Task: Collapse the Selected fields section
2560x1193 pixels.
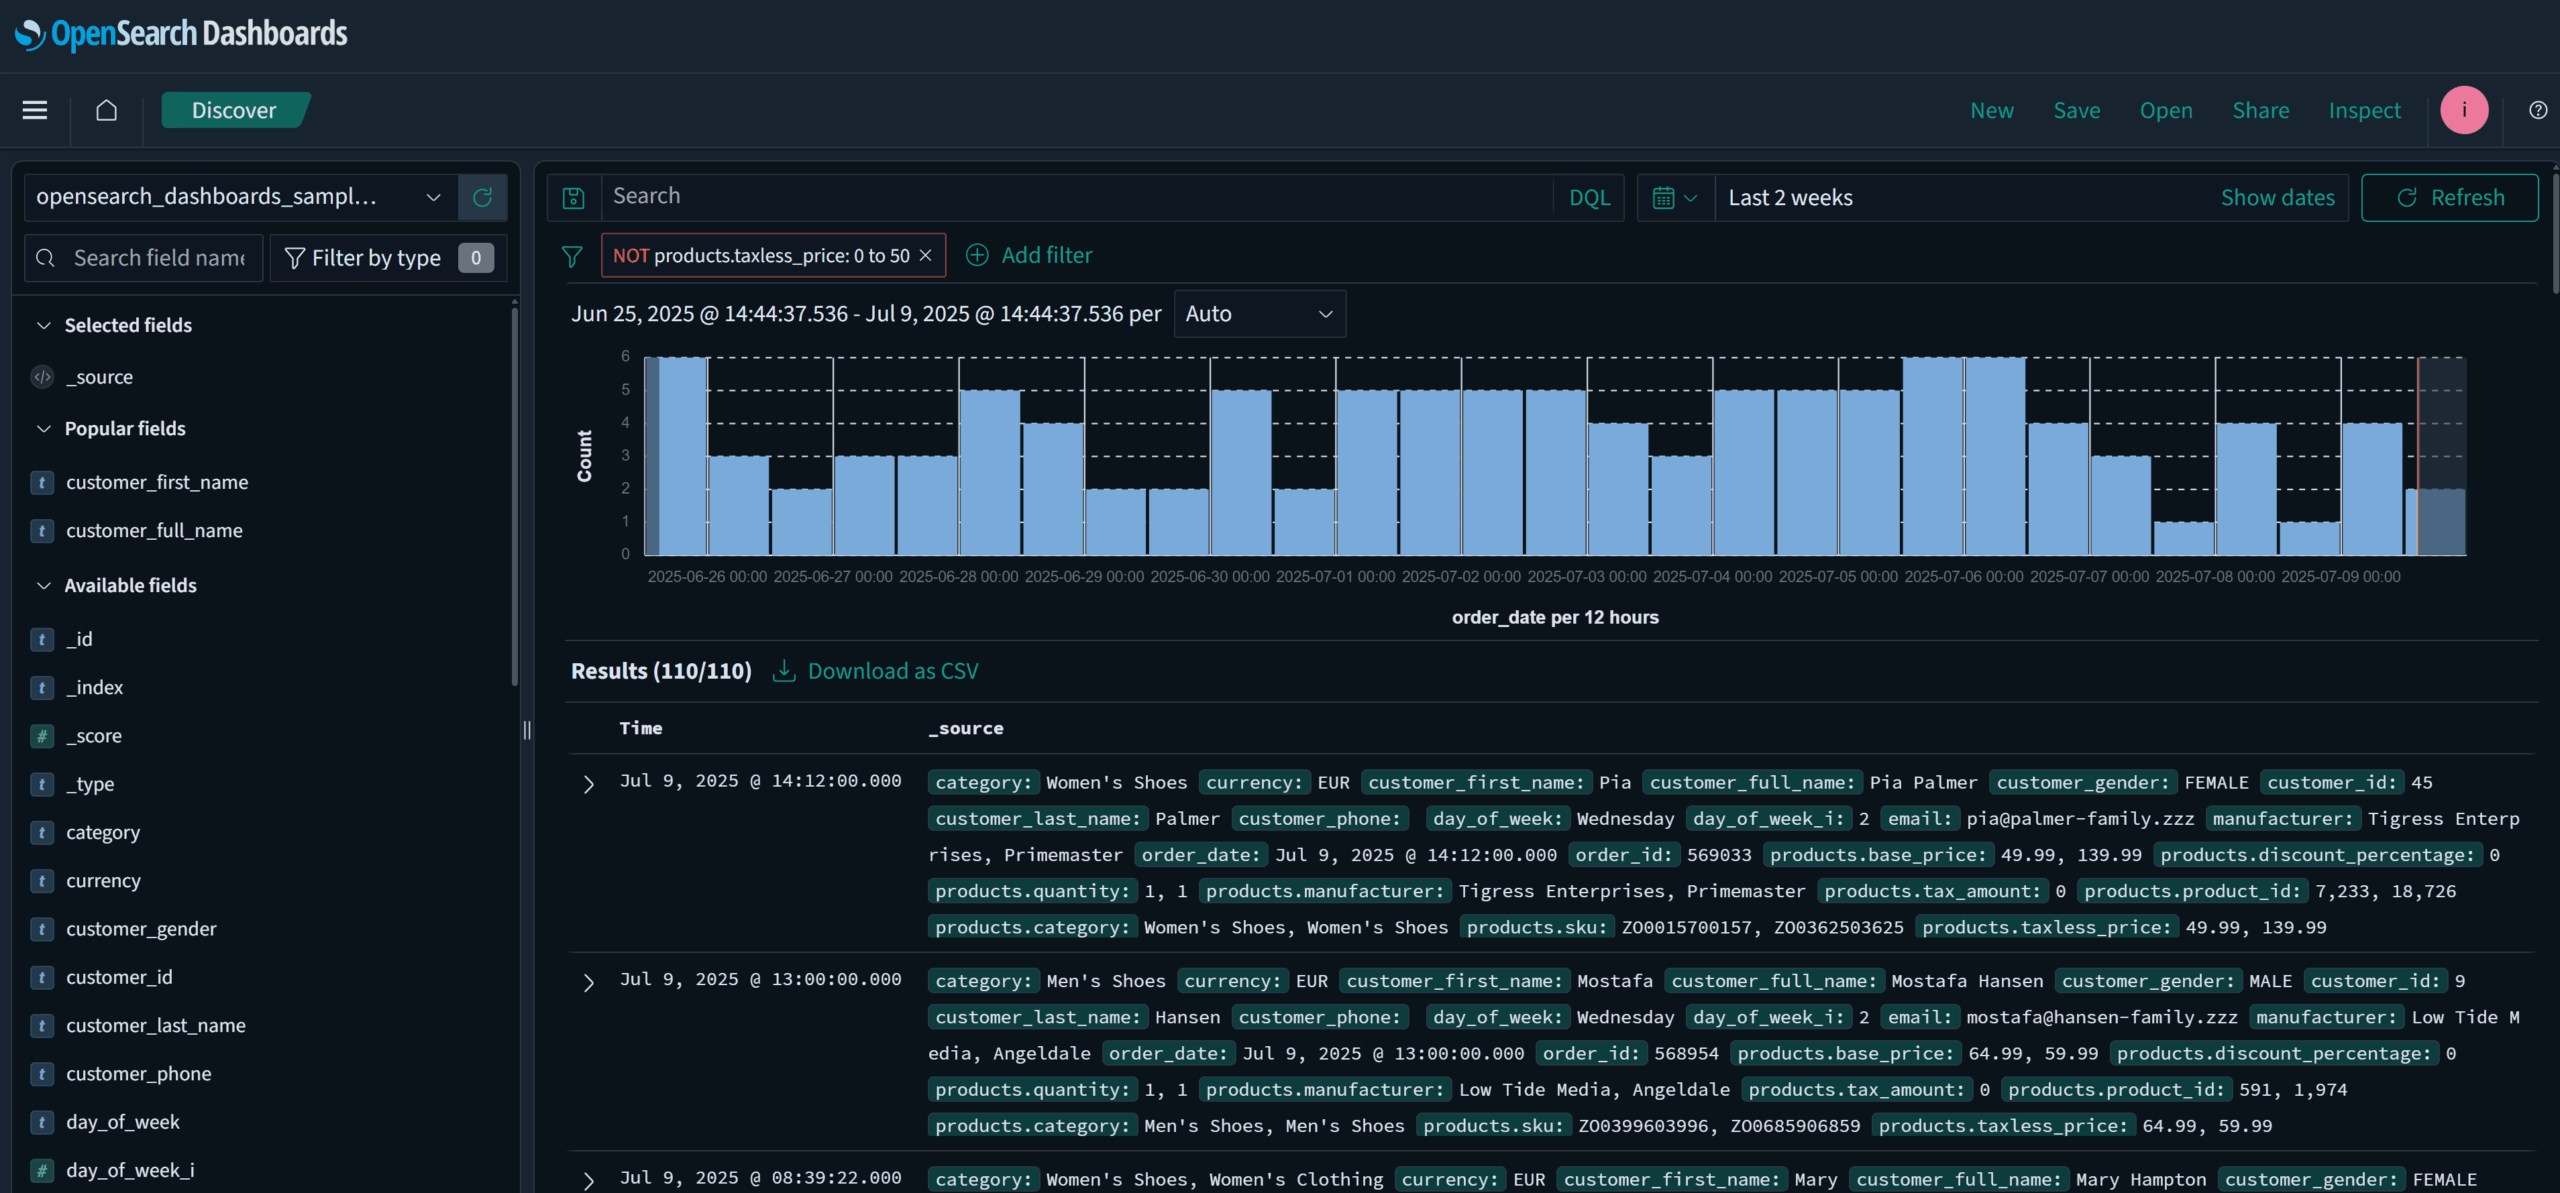Action: [44, 324]
